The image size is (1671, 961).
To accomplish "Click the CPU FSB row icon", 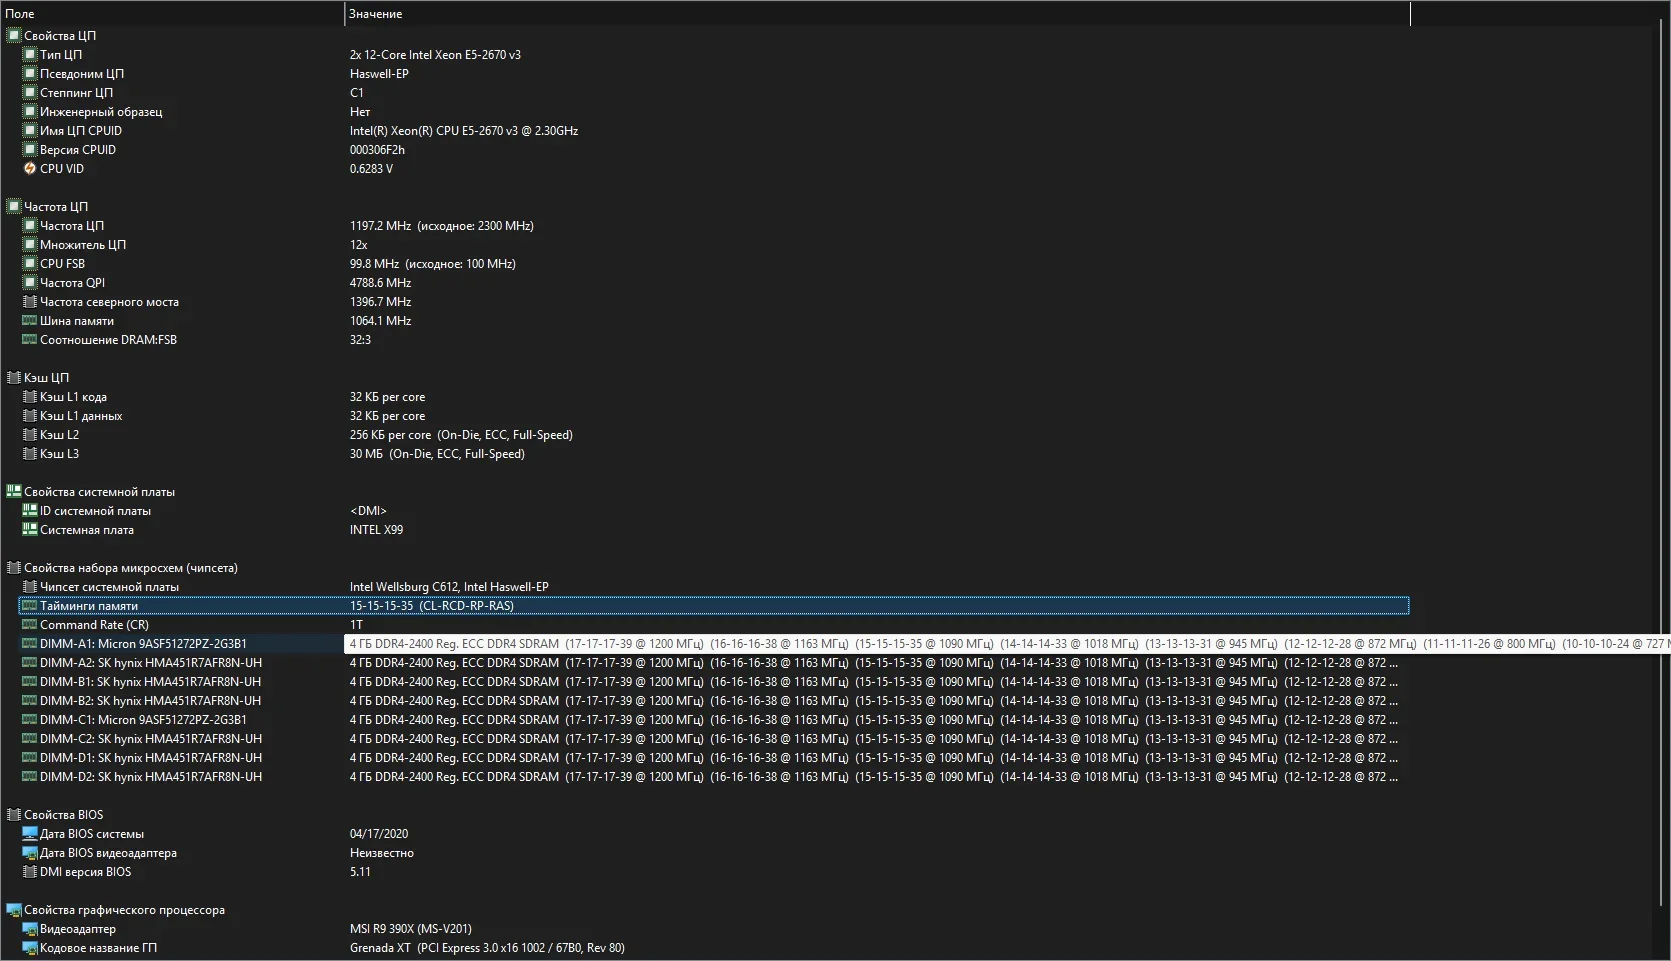I will pyautogui.click(x=30, y=264).
